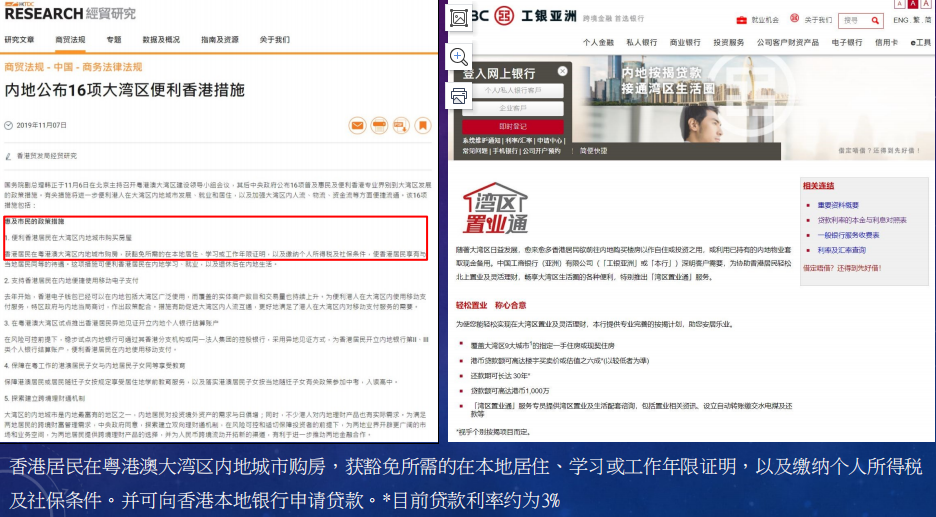The width and height of the screenshot is (936, 517).
Task: Click the 利率/汇率 link in login panel
Action: pos(518,141)
